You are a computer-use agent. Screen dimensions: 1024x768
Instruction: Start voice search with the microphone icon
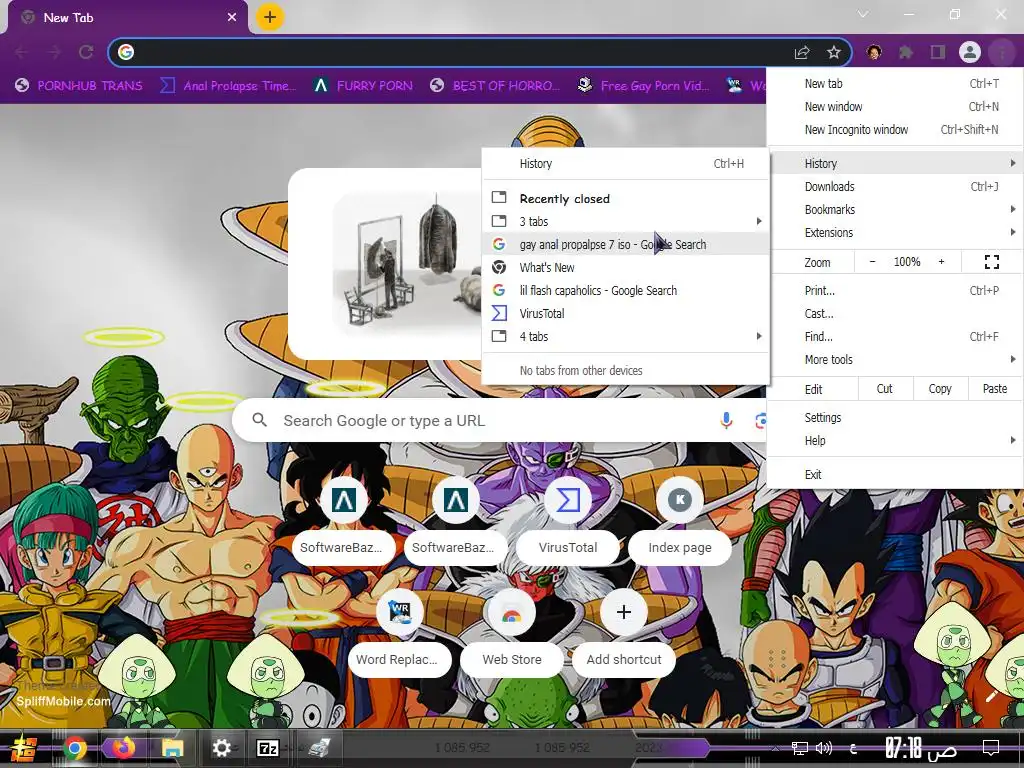pyautogui.click(x=726, y=421)
